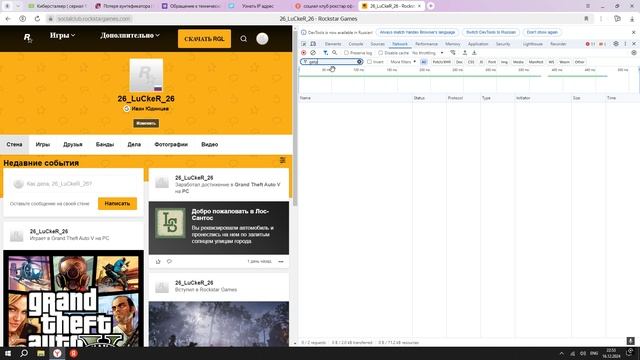Select the All request type filter
Screen dimensions: 640x360
[424, 62]
